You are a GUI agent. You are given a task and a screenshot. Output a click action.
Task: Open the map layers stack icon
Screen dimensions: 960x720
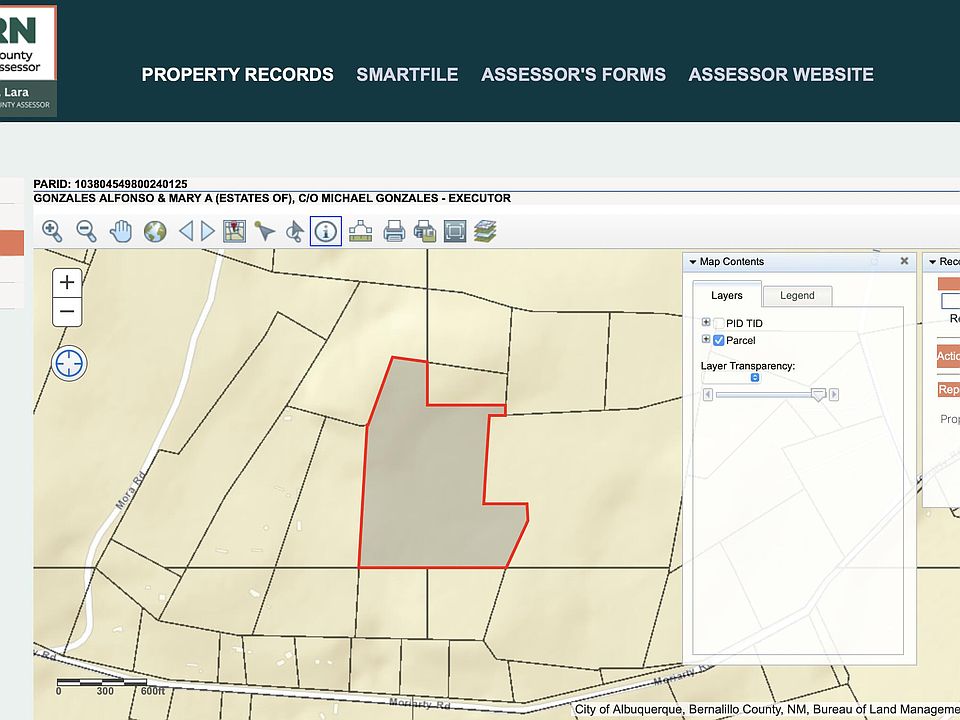click(x=485, y=231)
